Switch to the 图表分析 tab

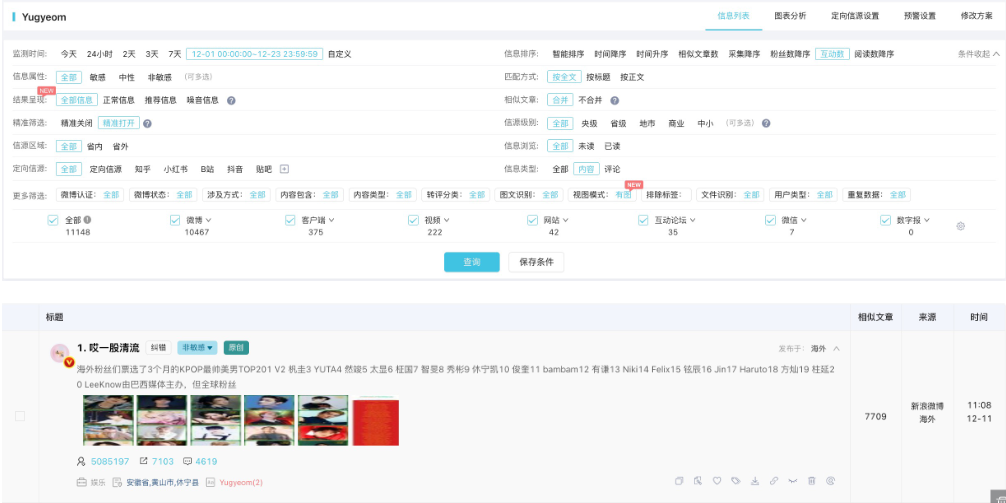coord(790,16)
